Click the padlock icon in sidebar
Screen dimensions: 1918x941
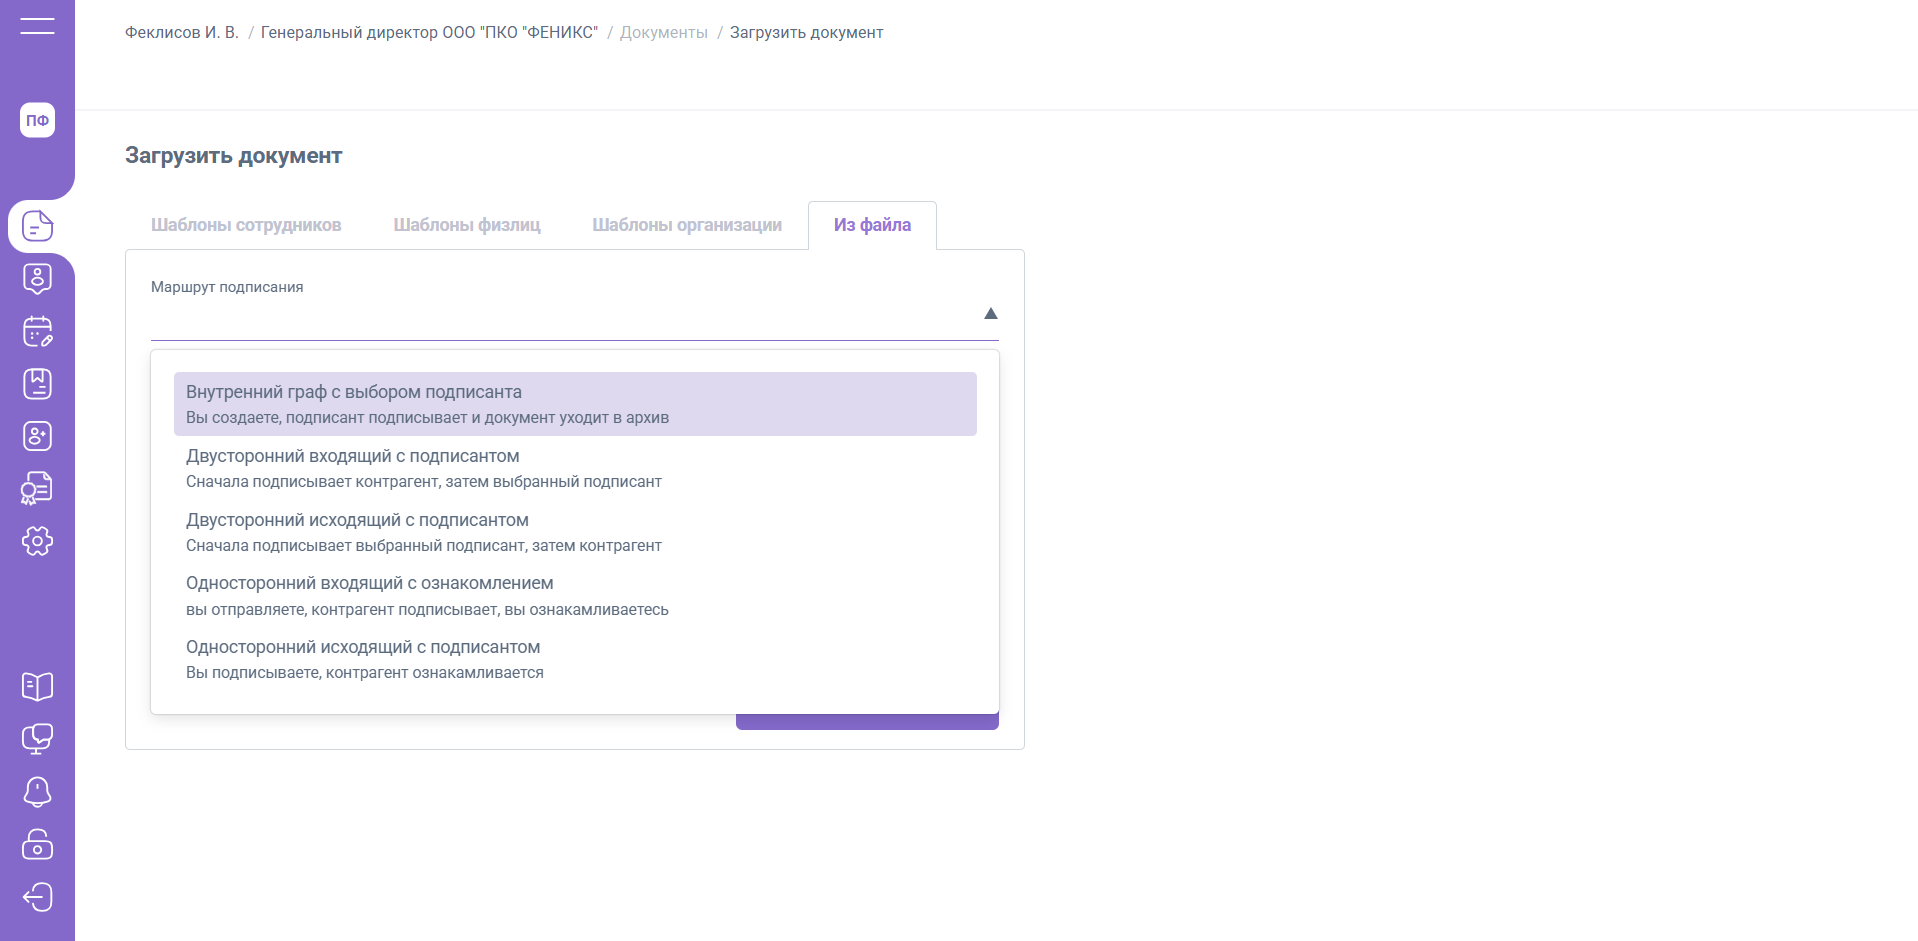click(37, 844)
